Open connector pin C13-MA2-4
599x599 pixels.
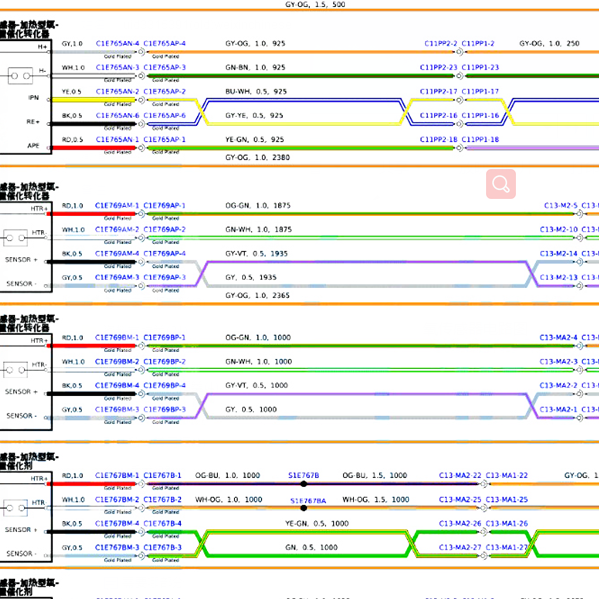pyautogui.click(x=559, y=338)
